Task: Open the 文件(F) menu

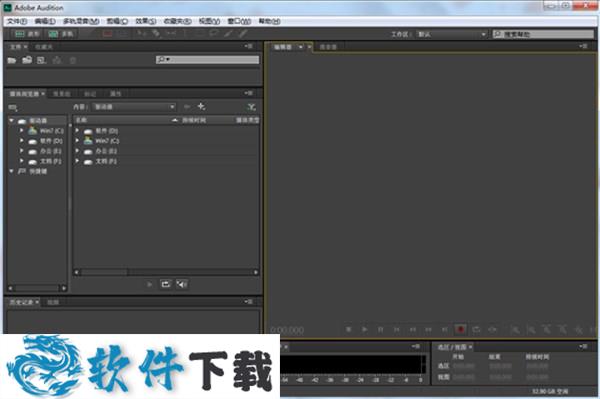Action: coord(17,21)
